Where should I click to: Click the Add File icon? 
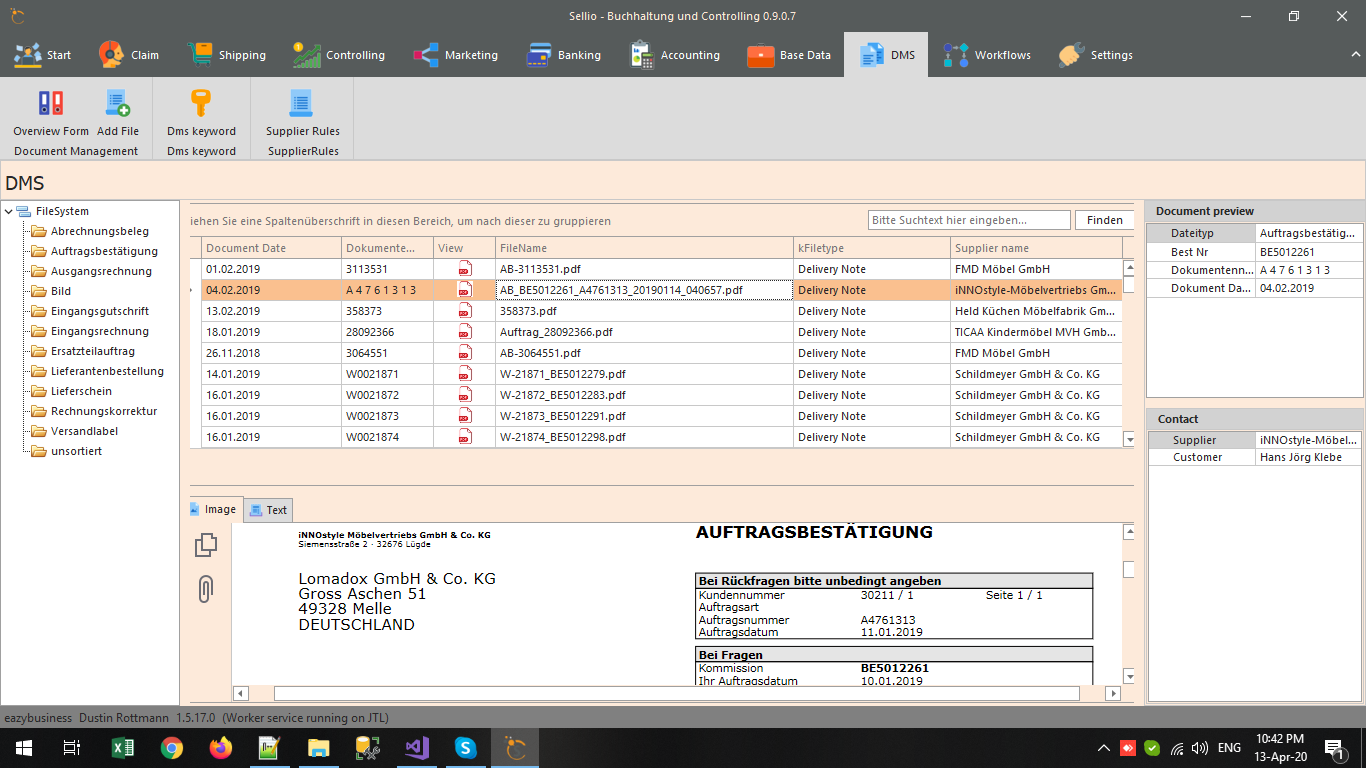point(118,104)
